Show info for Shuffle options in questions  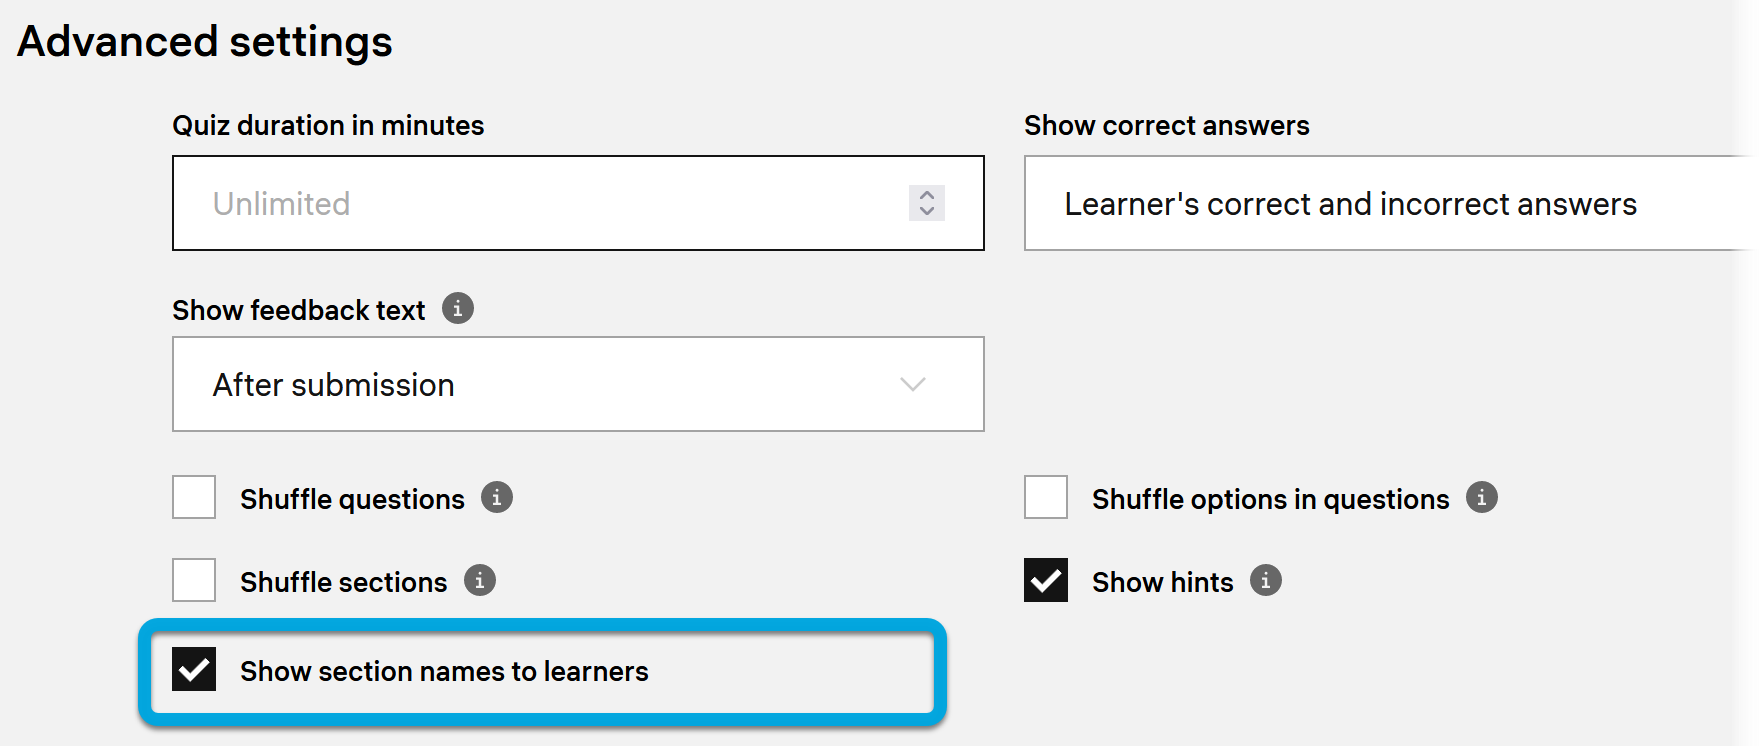pyautogui.click(x=1482, y=497)
